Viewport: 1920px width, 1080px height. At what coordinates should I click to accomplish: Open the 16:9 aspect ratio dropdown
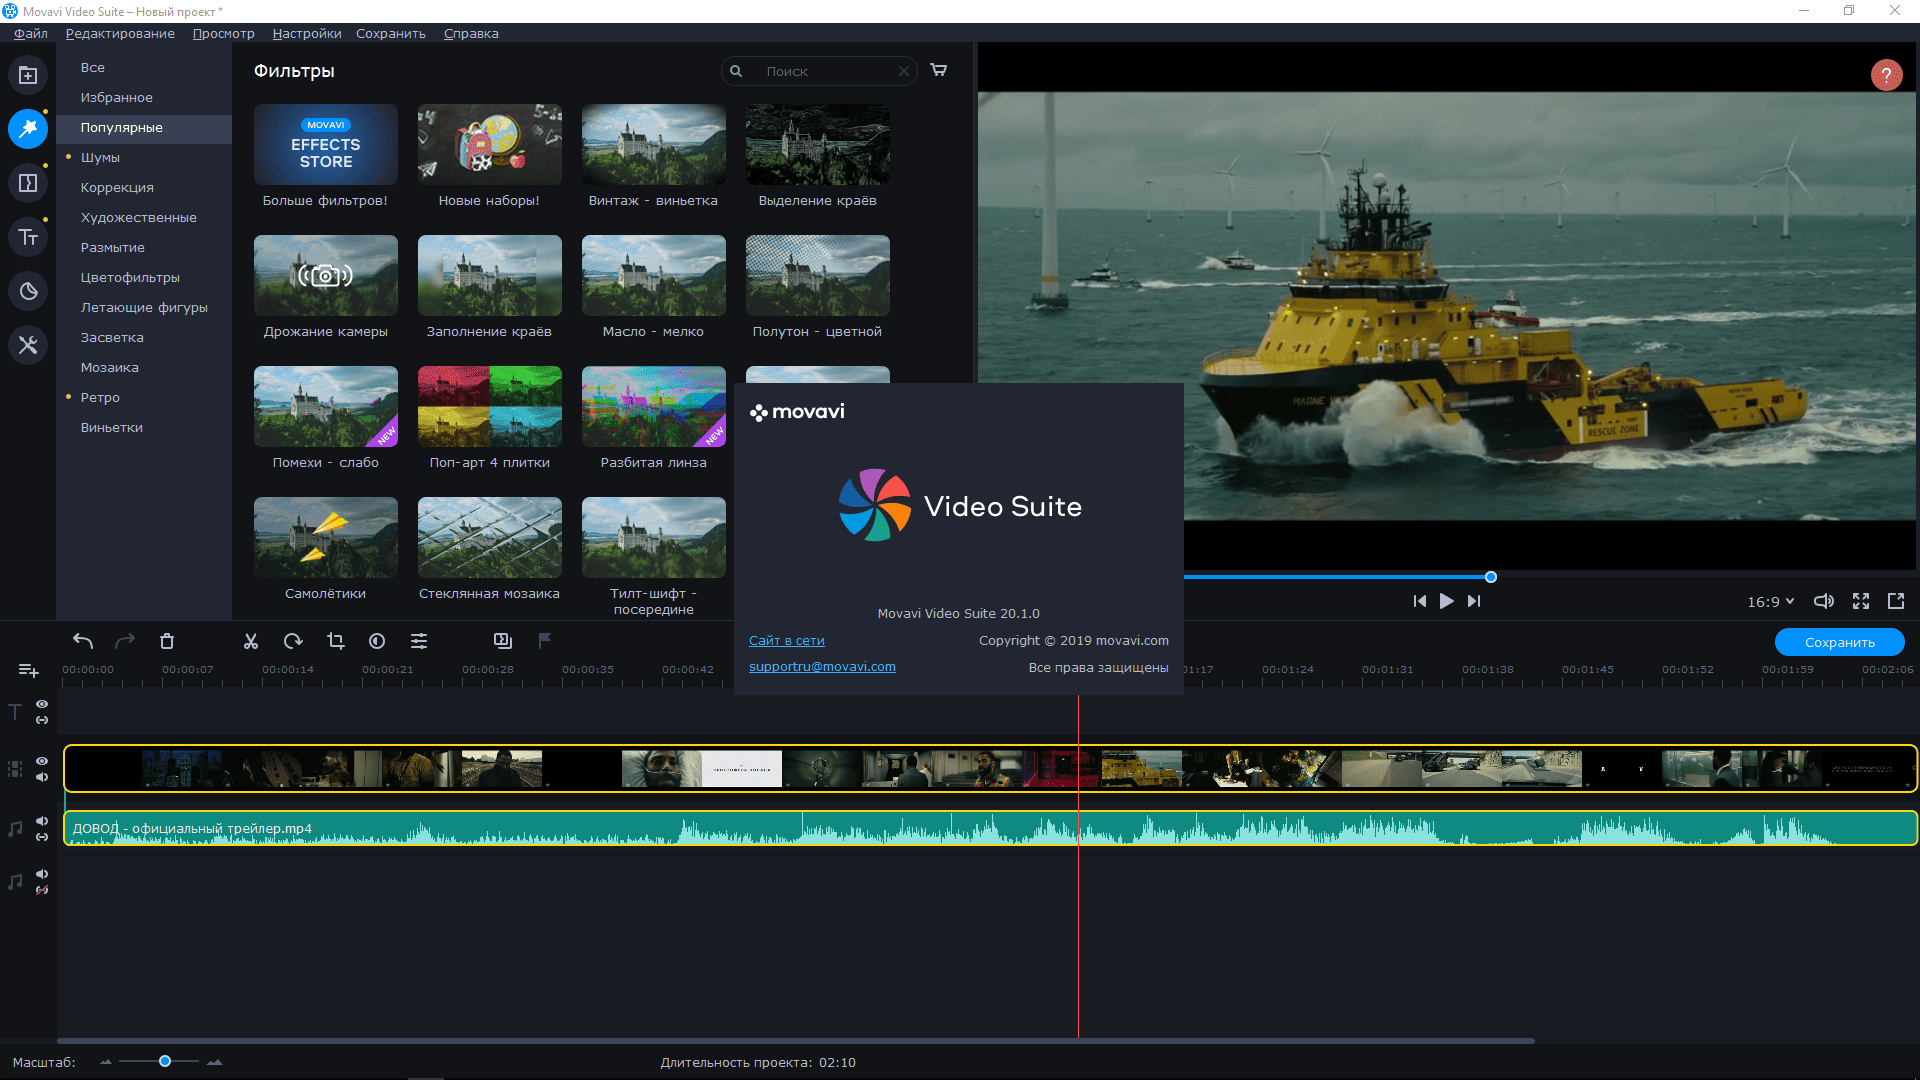(1770, 601)
